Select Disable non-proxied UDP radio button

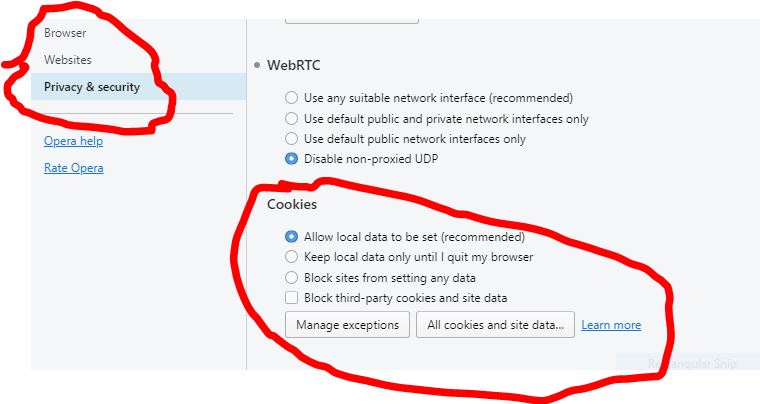[x=291, y=159]
